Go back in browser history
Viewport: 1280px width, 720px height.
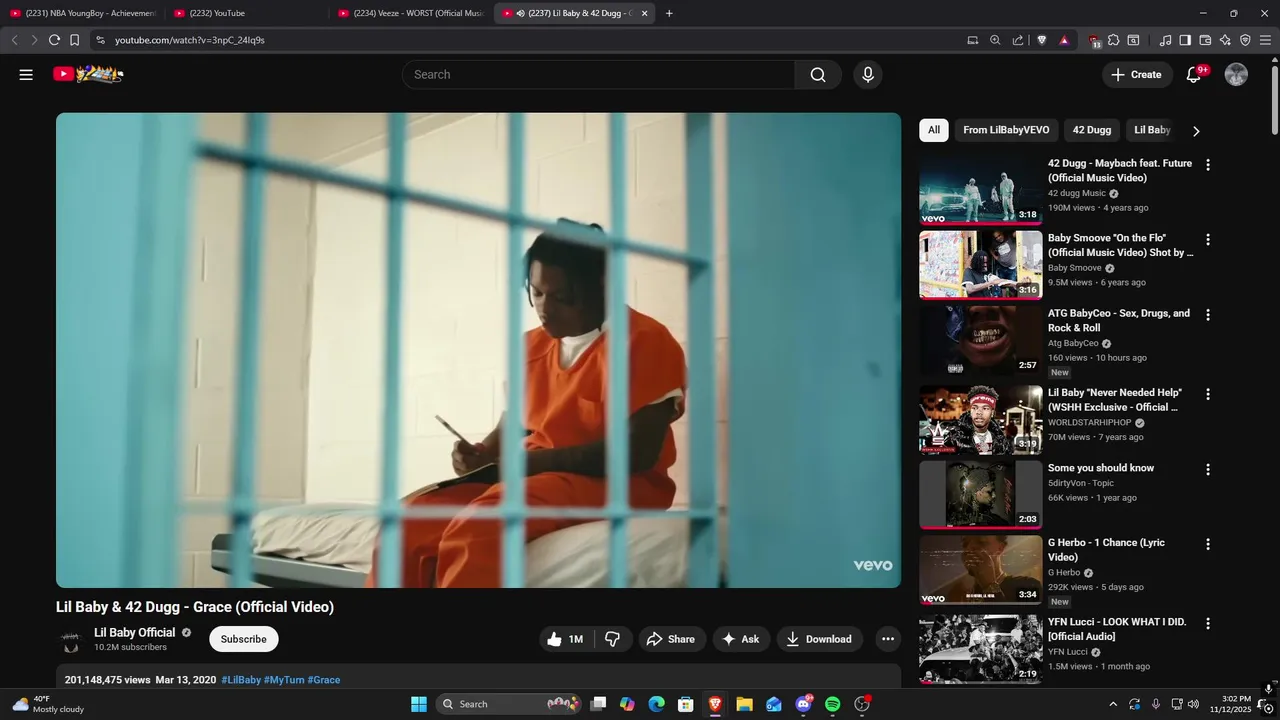coord(14,40)
